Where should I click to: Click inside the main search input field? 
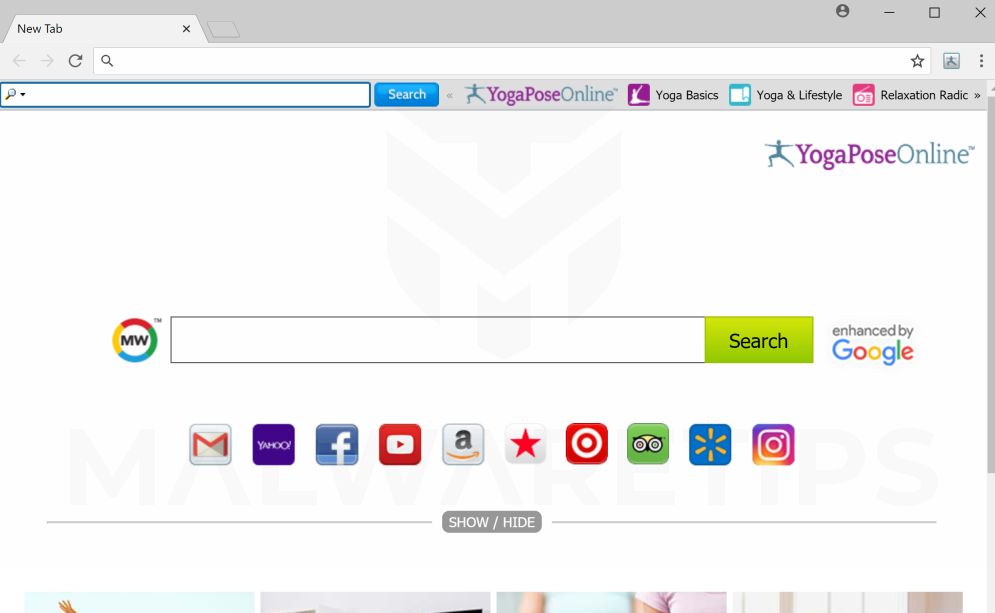(x=435, y=340)
